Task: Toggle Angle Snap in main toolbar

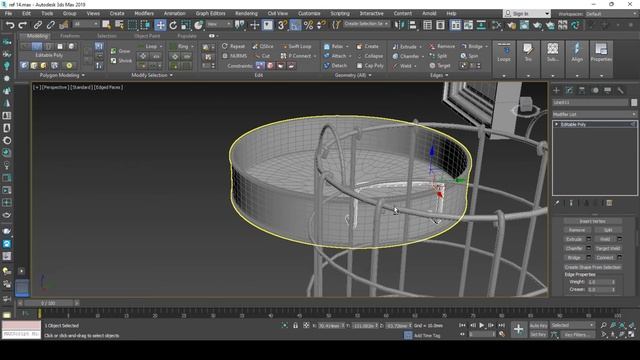Action: 295,25
